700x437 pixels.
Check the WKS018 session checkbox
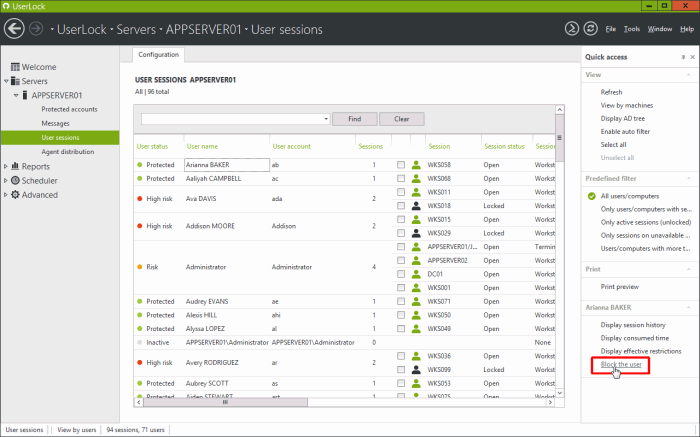point(401,206)
